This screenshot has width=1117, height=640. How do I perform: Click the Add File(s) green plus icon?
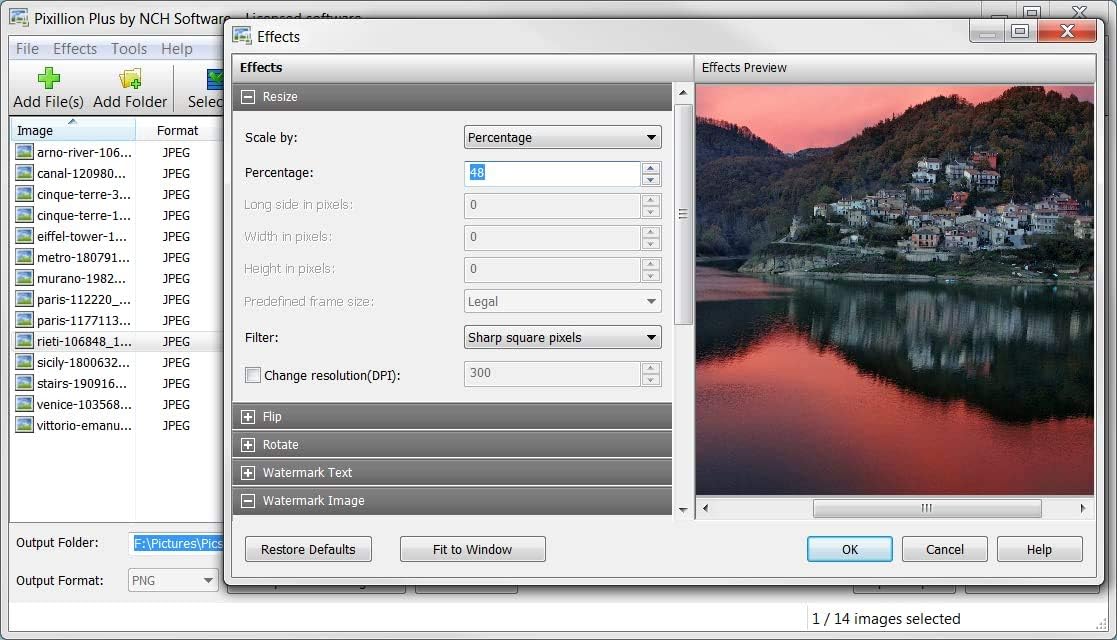click(48, 78)
